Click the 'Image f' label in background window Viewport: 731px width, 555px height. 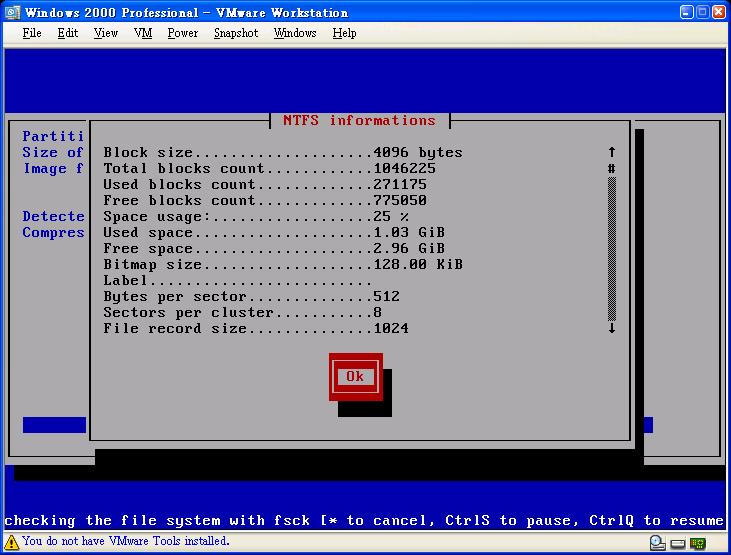coord(53,168)
